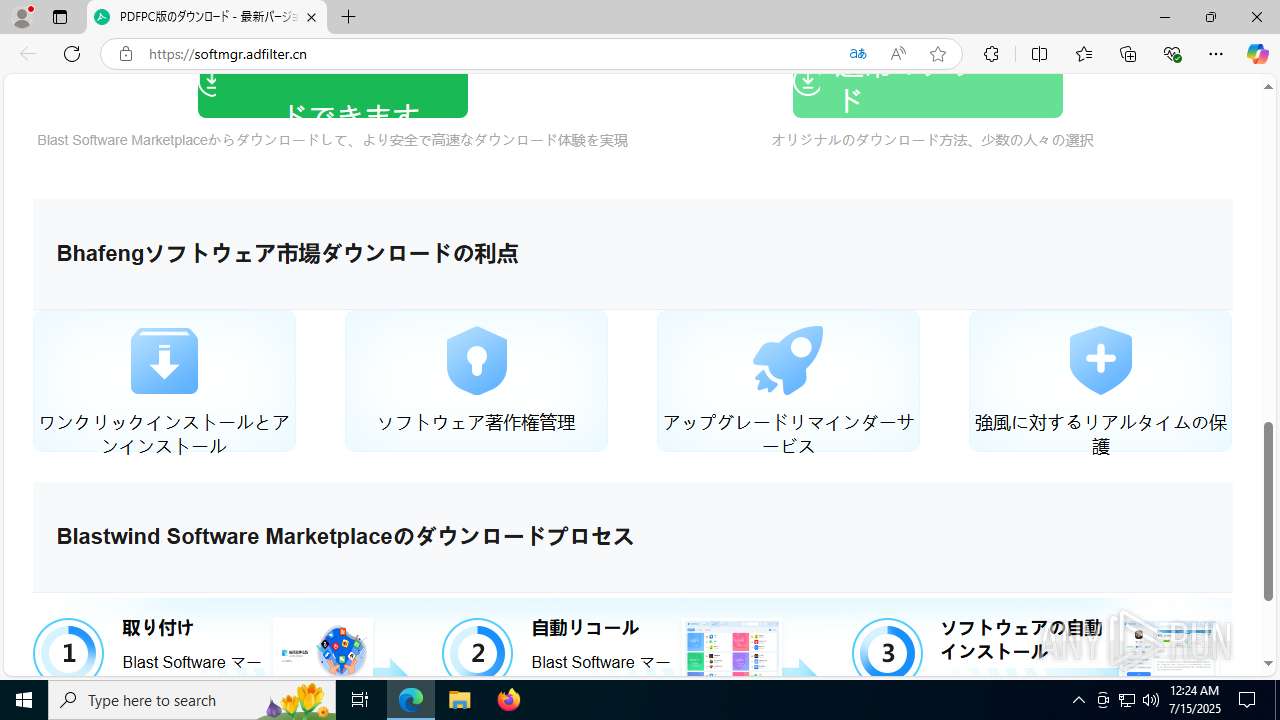Toggle split screen view
This screenshot has height=720, width=1280.
(1039, 54)
